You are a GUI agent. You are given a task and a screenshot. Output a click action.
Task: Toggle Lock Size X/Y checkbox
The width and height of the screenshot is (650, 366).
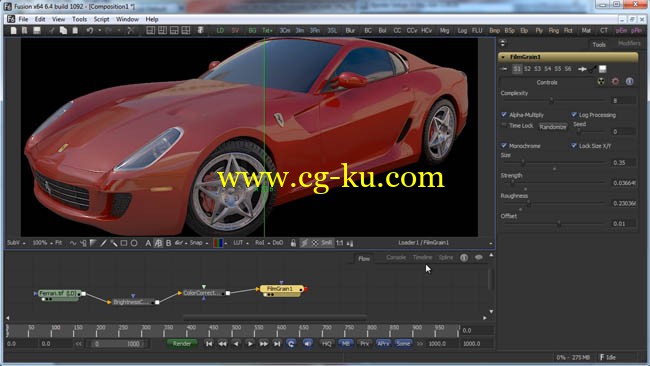(574, 145)
